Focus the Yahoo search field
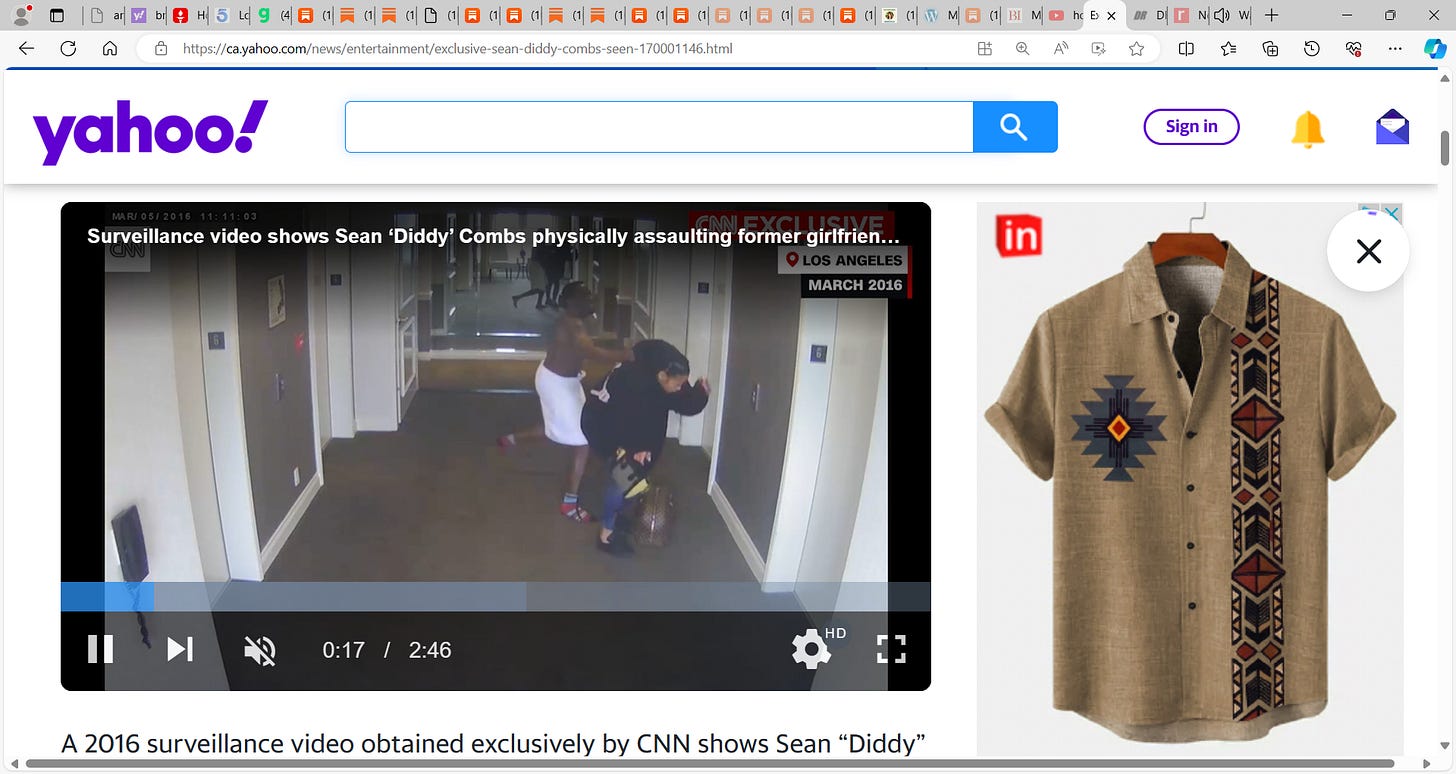The height and width of the screenshot is (774, 1456). coord(659,127)
